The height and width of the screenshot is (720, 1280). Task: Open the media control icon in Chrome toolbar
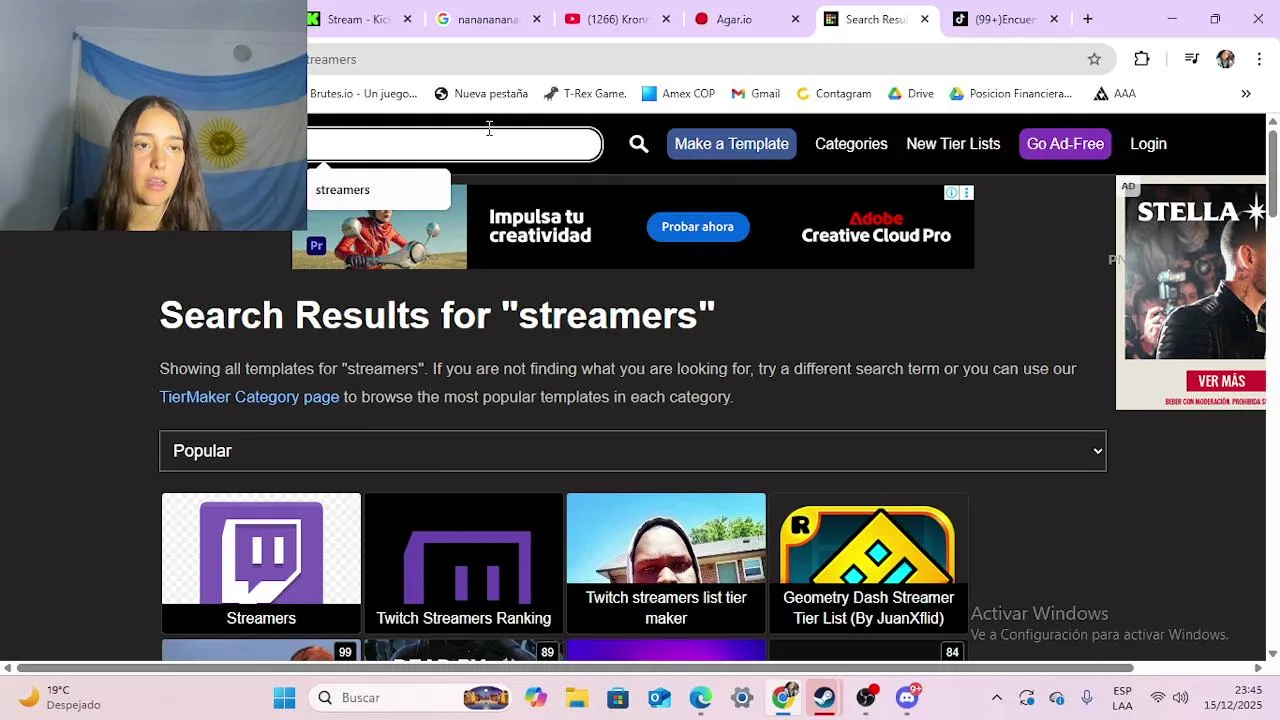(x=1191, y=59)
